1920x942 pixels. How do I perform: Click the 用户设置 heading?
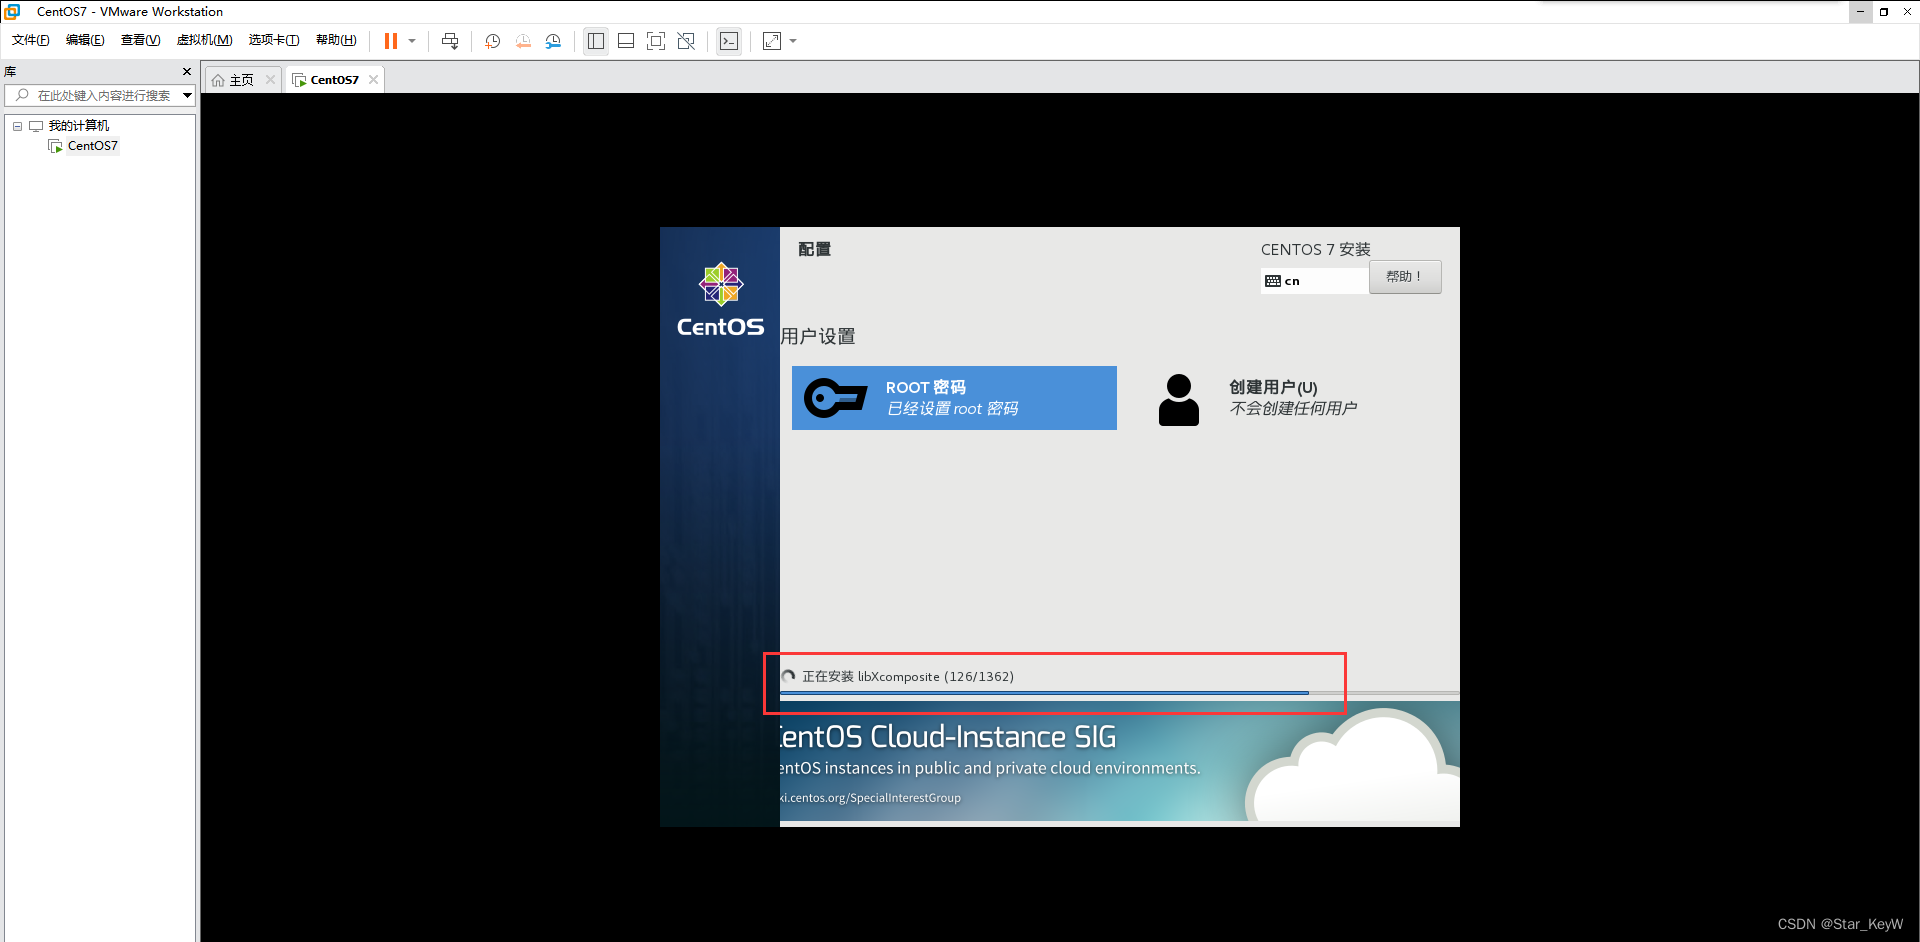(x=818, y=336)
